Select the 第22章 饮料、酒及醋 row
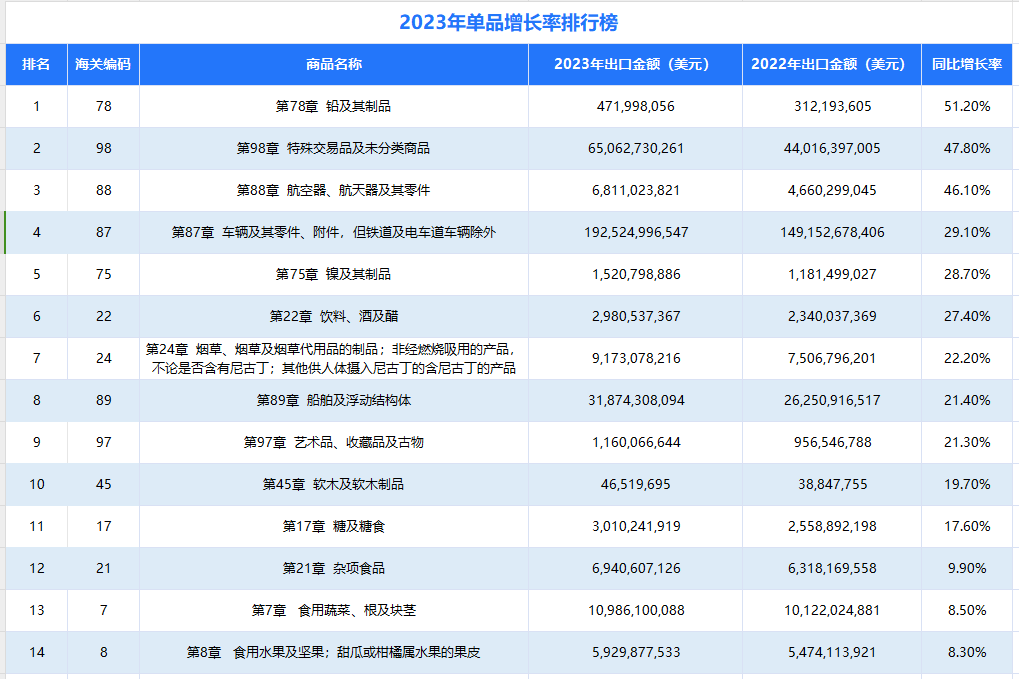The height and width of the screenshot is (679, 1019). 335,316
